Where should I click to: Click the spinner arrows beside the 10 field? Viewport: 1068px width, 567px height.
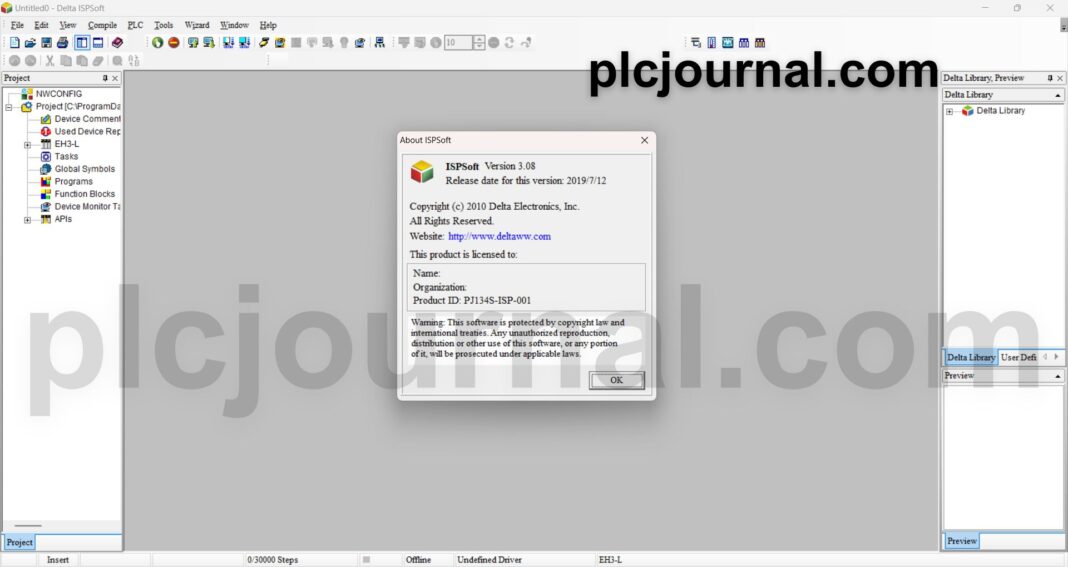click(479, 43)
